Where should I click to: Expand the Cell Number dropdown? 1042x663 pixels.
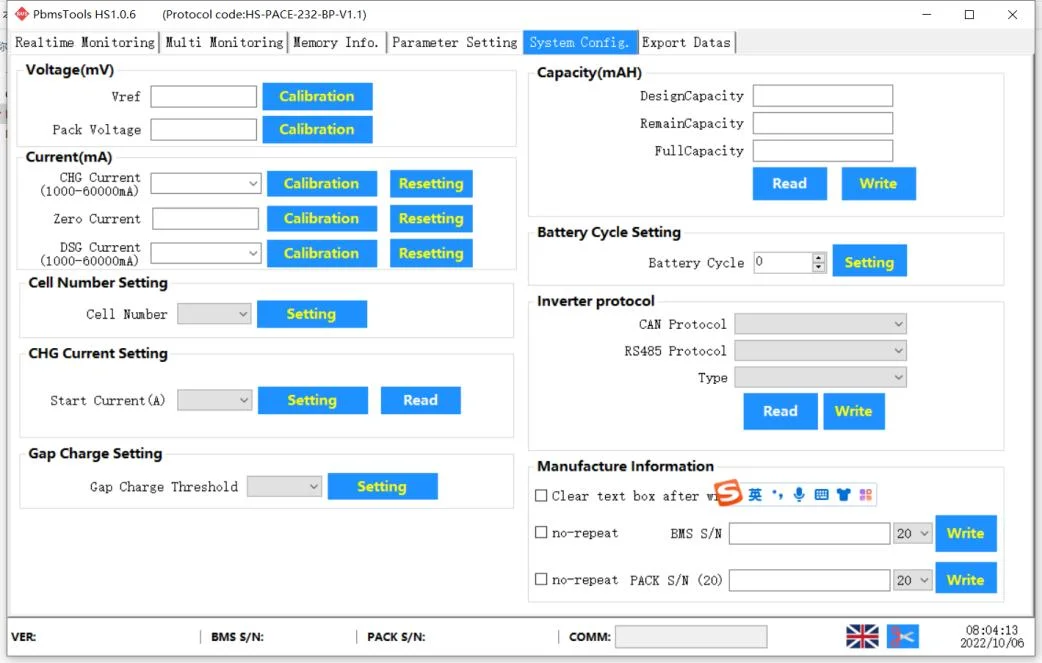(214, 314)
